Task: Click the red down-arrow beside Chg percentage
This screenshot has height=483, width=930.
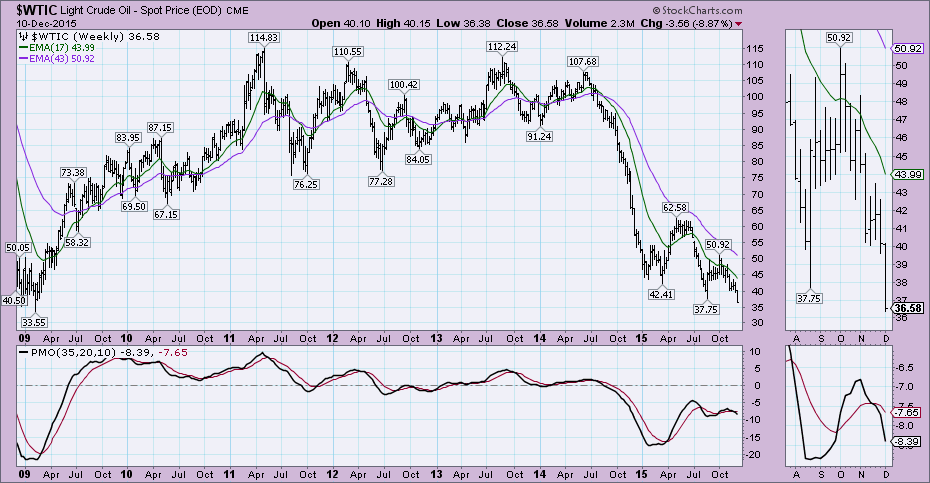Action: coord(739,22)
